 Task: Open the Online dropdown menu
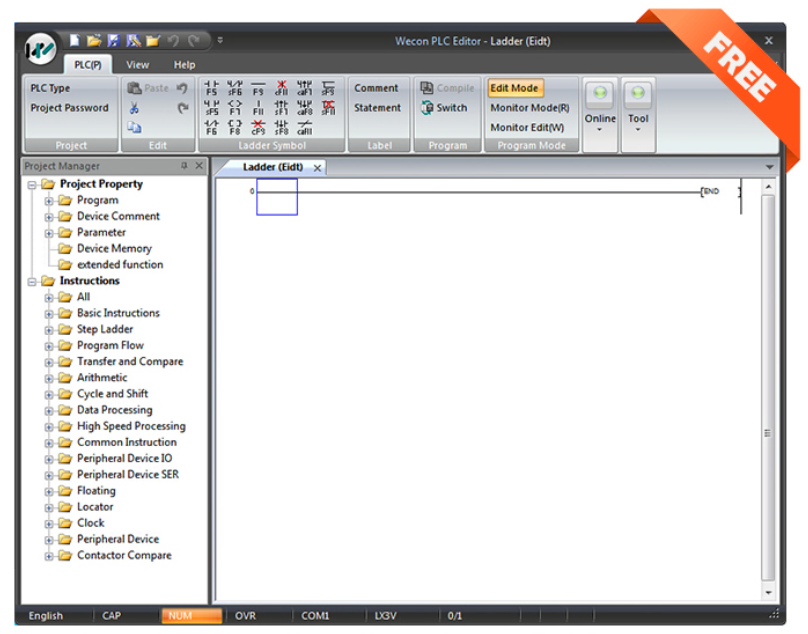600,114
